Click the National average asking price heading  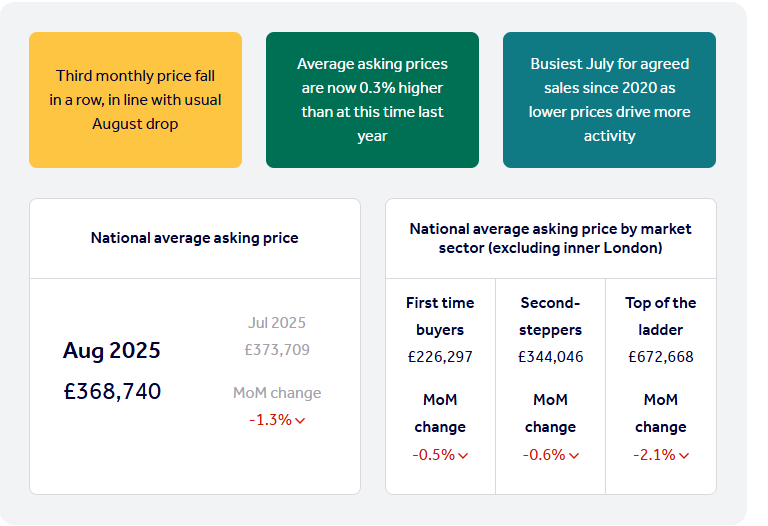[x=194, y=238]
